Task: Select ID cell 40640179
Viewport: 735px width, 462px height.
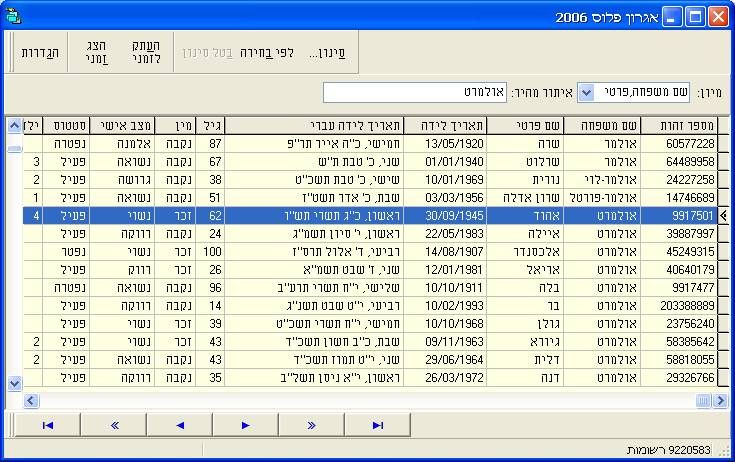Action: point(679,269)
